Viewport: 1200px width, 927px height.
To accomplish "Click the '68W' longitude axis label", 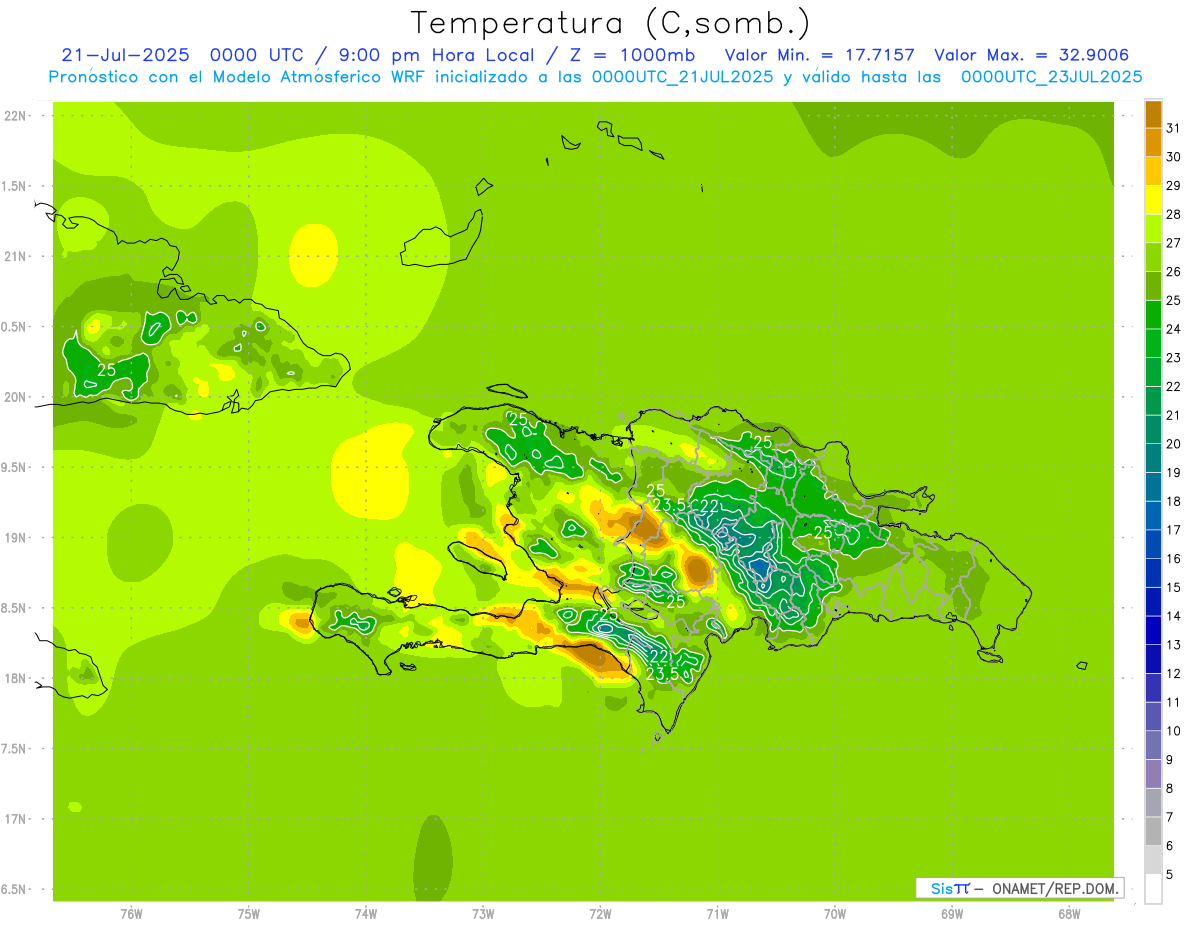I will (x=1069, y=914).
